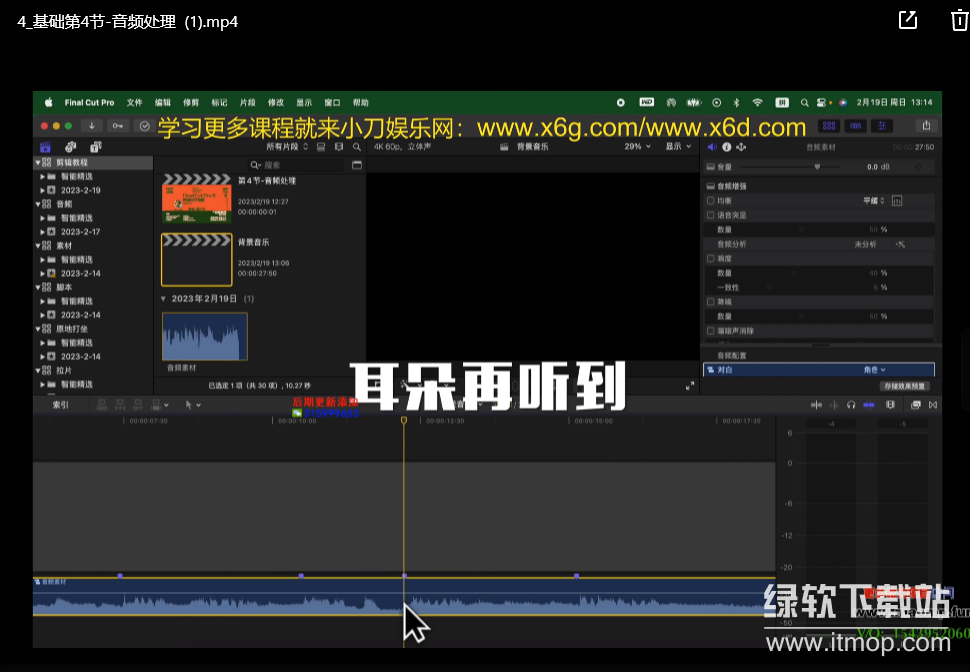Click the share export icon in toolbar
Viewport: 970px width, 672px height.
[x=926, y=126]
